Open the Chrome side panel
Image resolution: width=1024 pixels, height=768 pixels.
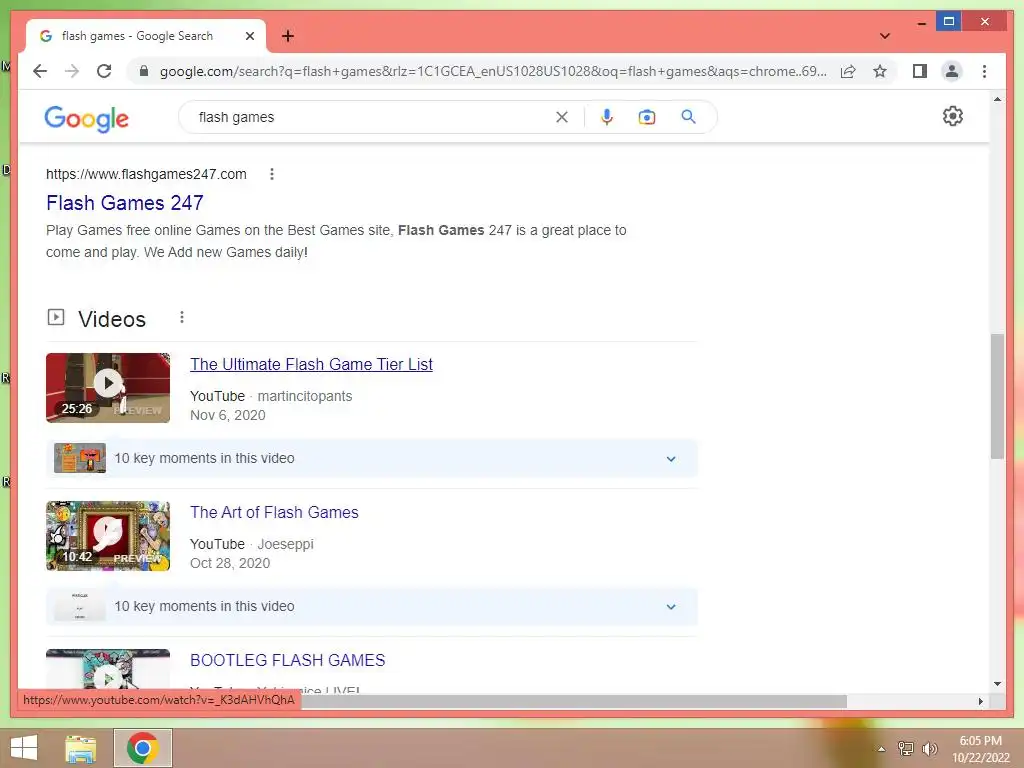[x=920, y=71]
